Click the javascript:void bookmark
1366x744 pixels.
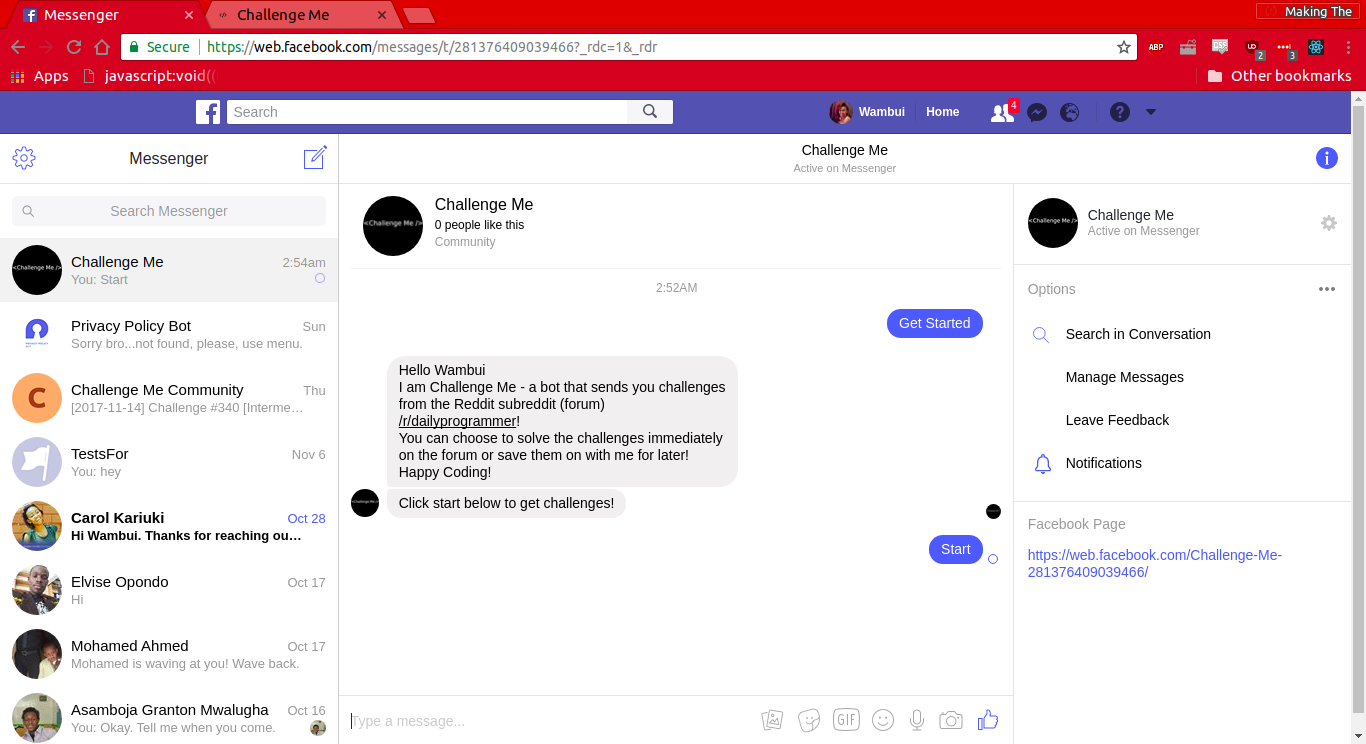click(150, 76)
